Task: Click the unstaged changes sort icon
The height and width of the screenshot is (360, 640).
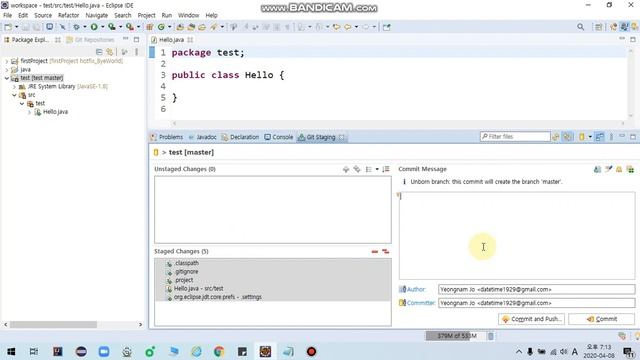Action: pos(386,169)
